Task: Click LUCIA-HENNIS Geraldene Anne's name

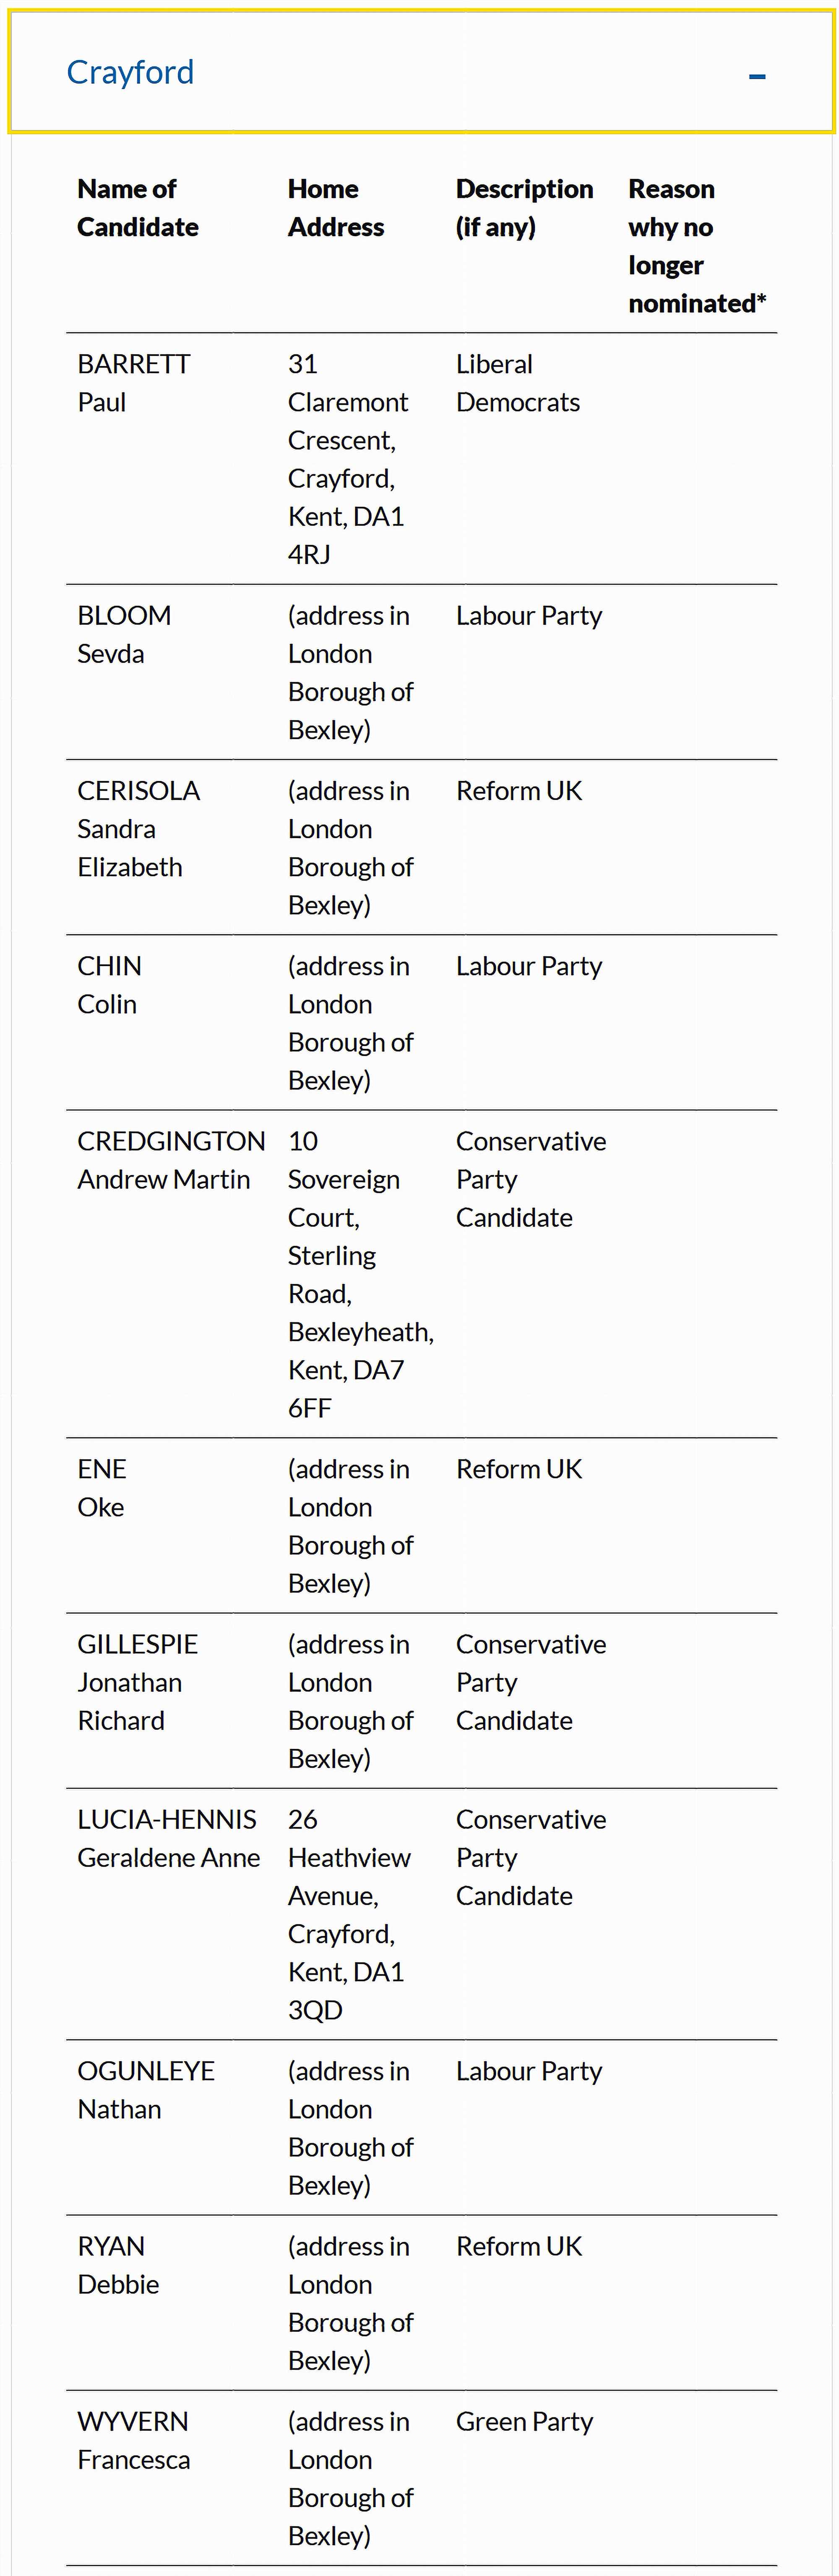Action: (168, 1838)
